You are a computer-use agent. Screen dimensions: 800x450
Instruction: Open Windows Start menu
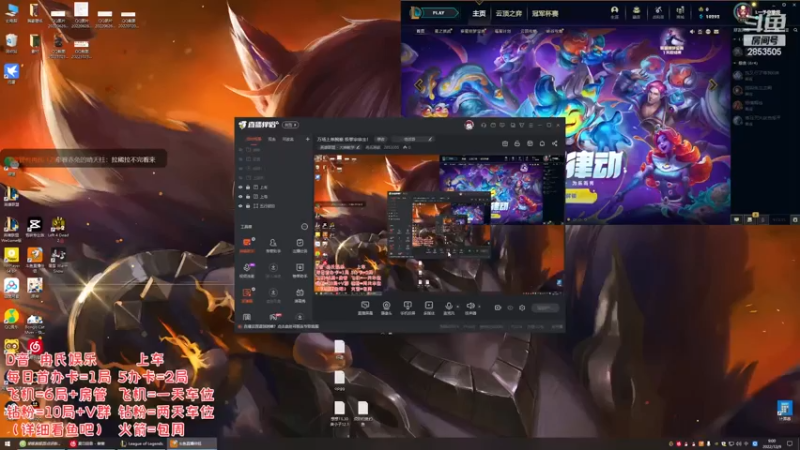[x=7, y=443]
